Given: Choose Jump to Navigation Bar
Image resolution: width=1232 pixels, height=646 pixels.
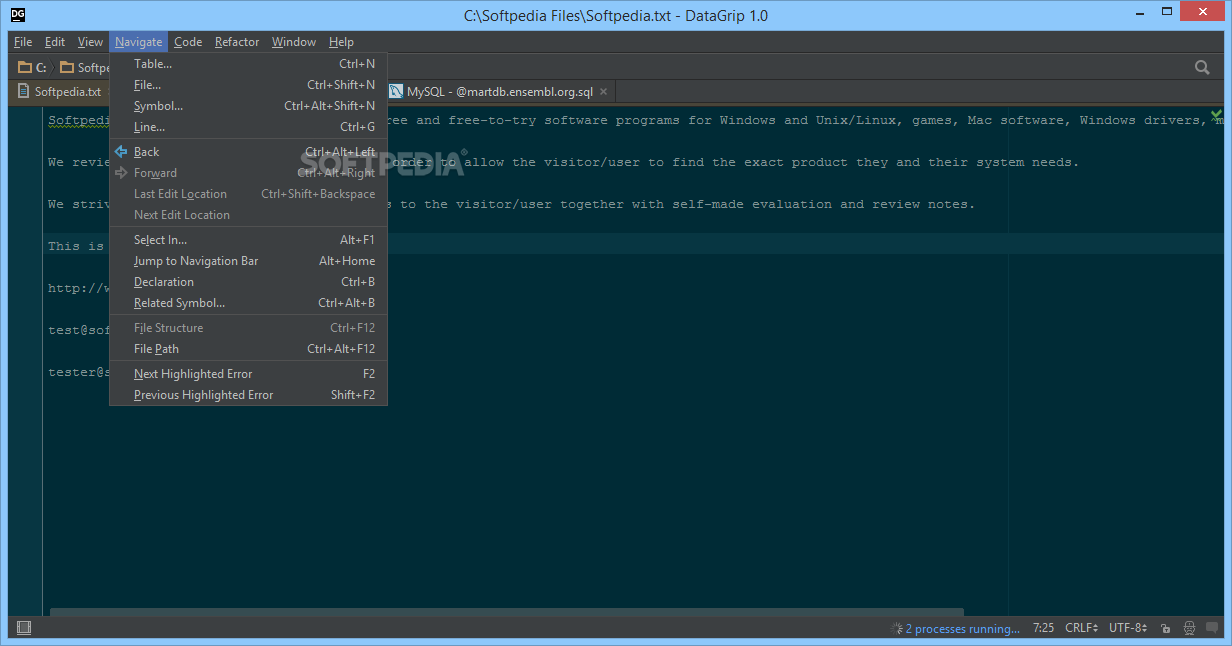Looking at the screenshot, I should [248, 261].
